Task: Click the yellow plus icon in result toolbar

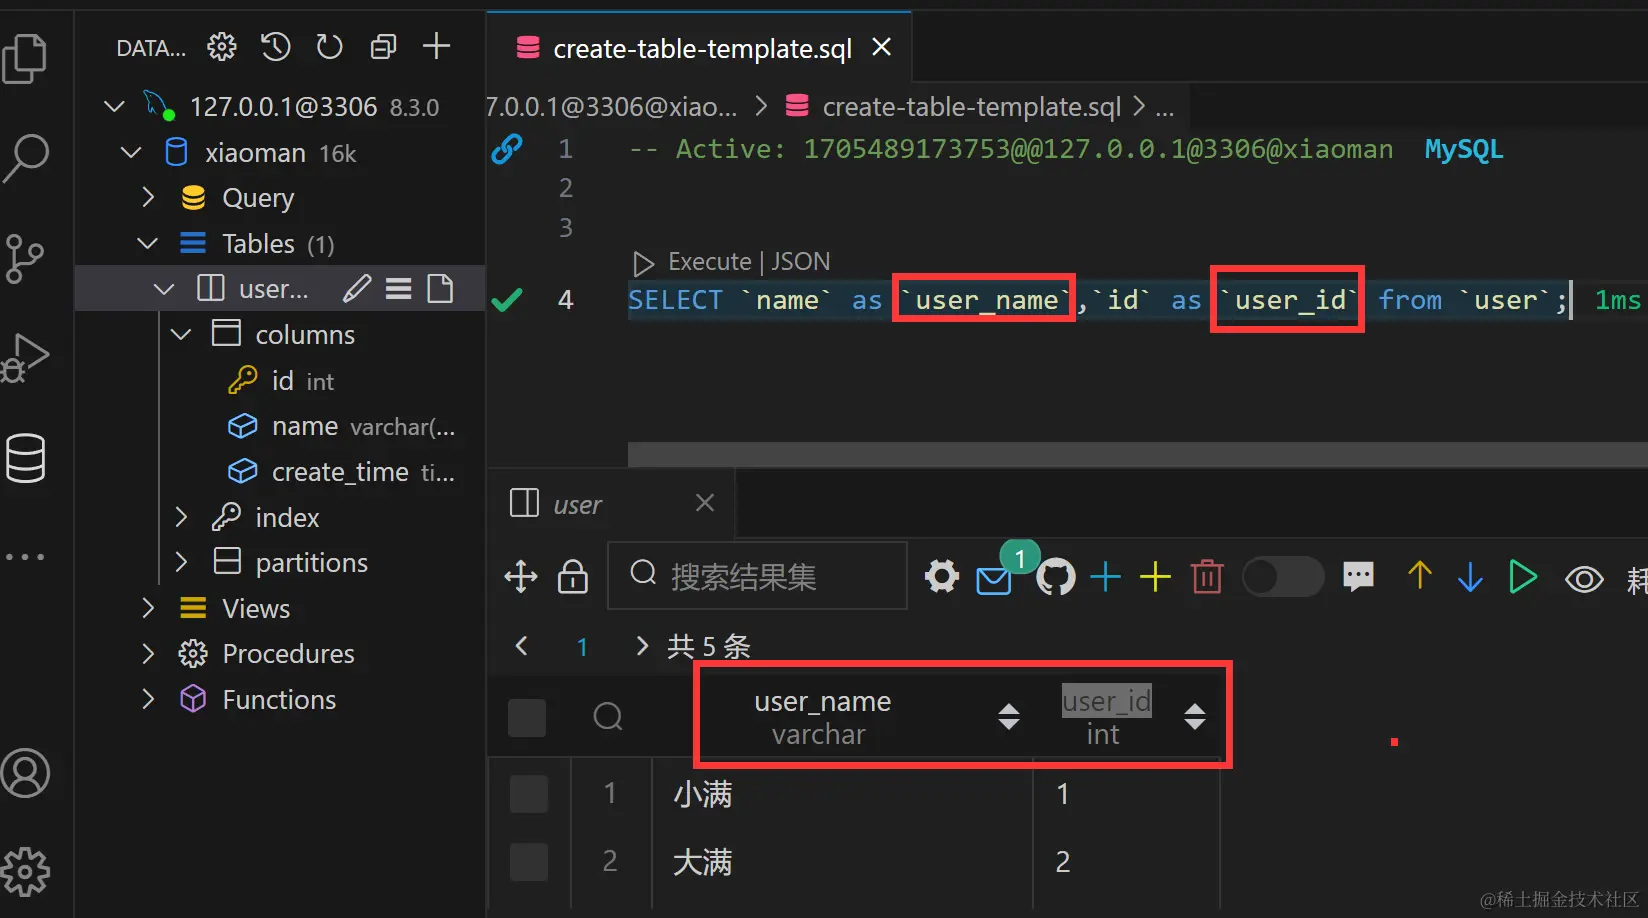Action: tap(1155, 577)
